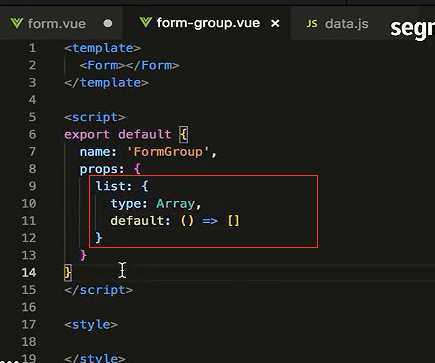Close the form-group.vue tab

(x=275, y=24)
